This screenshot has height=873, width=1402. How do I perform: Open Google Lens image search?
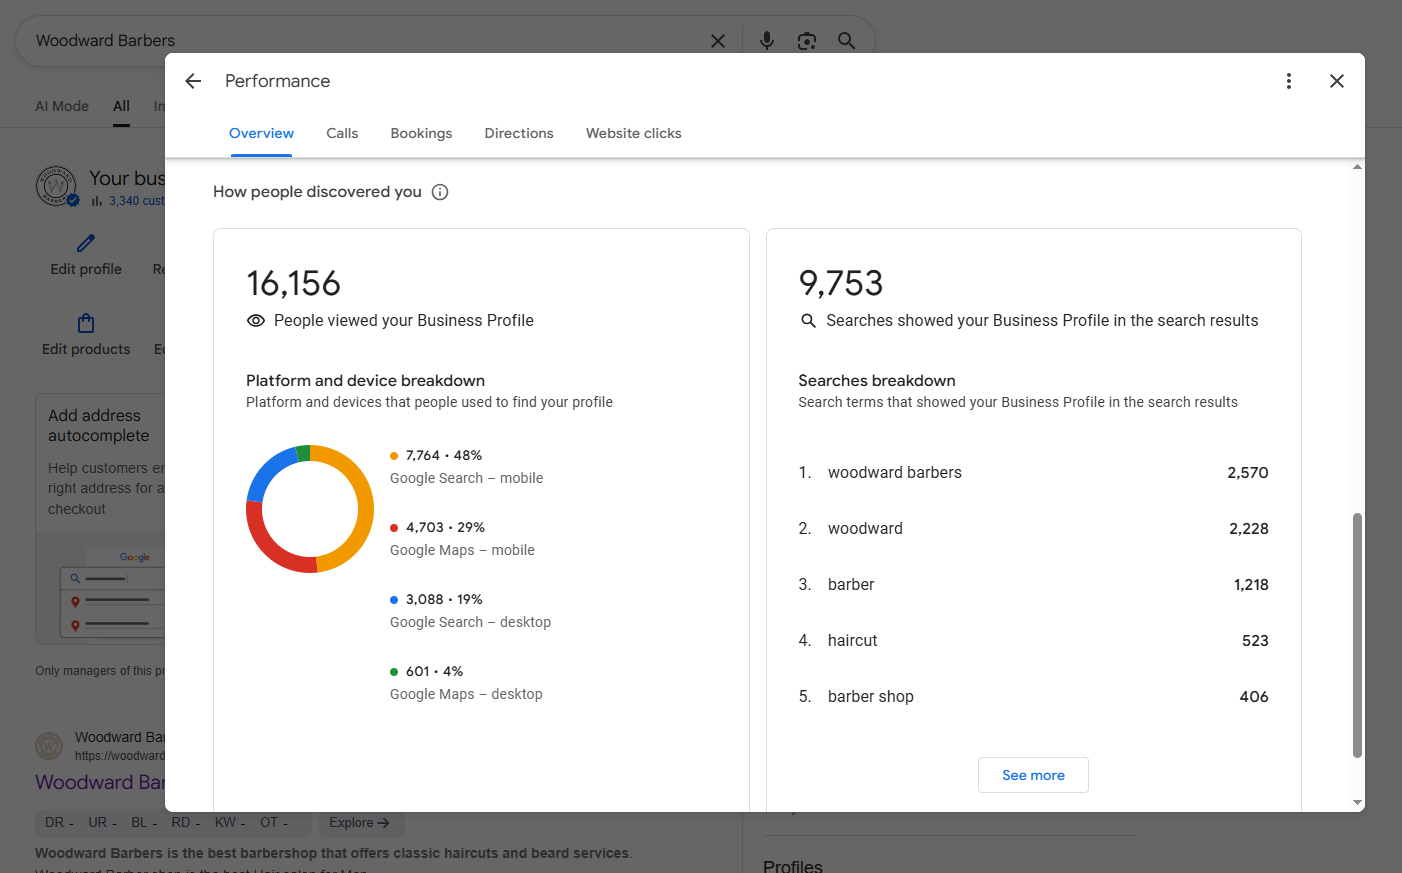[x=806, y=41]
